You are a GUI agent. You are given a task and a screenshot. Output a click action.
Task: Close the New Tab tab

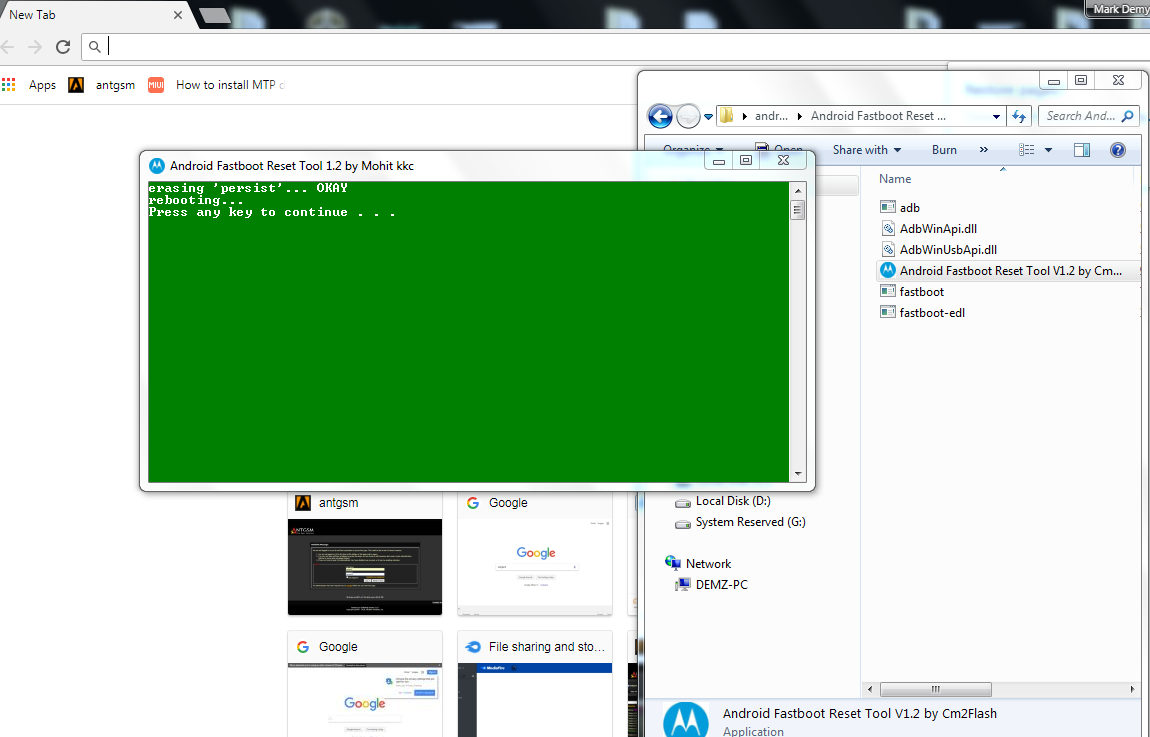click(177, 15)
